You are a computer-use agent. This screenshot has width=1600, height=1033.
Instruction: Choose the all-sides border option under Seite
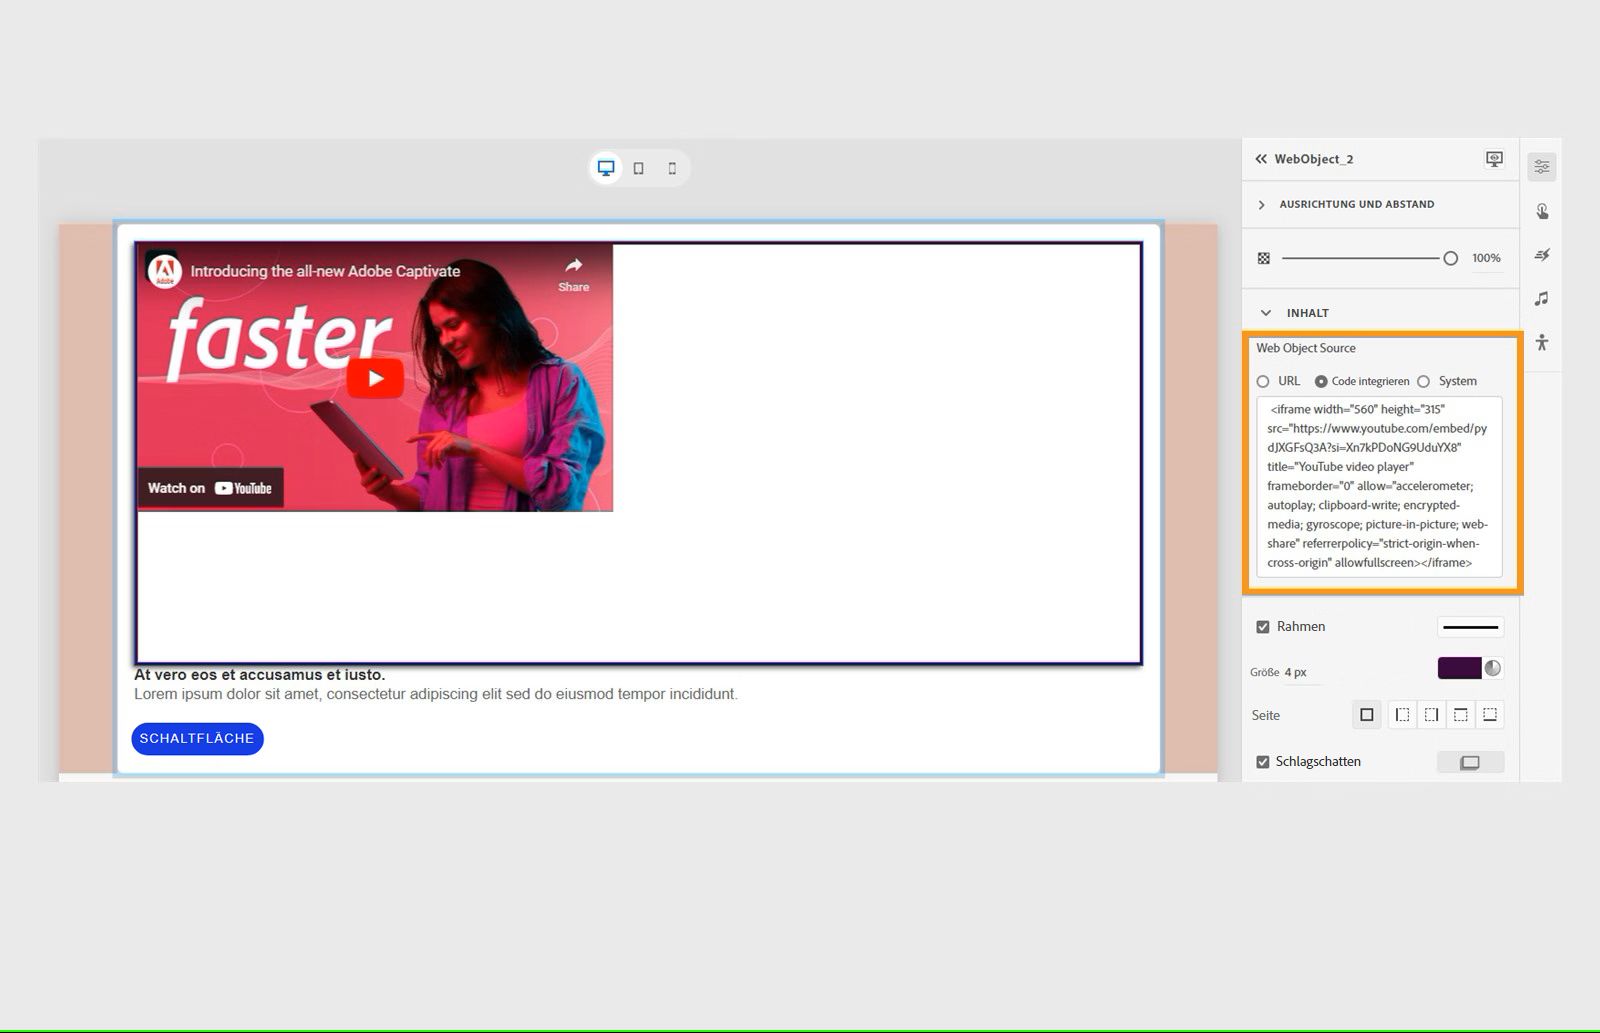[x=1366, y=714]
